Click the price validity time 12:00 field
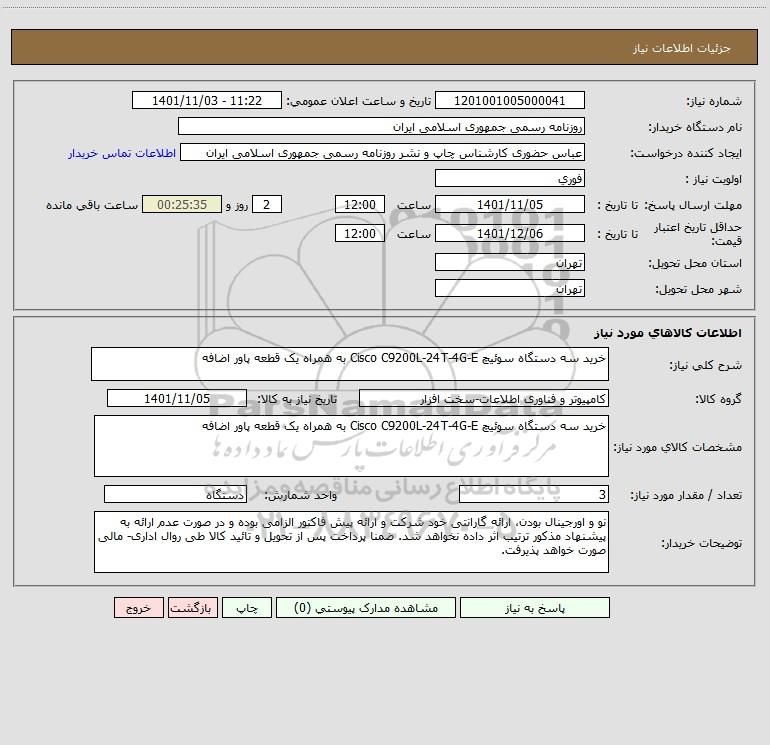This screenshot has height=745, width=770. tap(360, 233)
